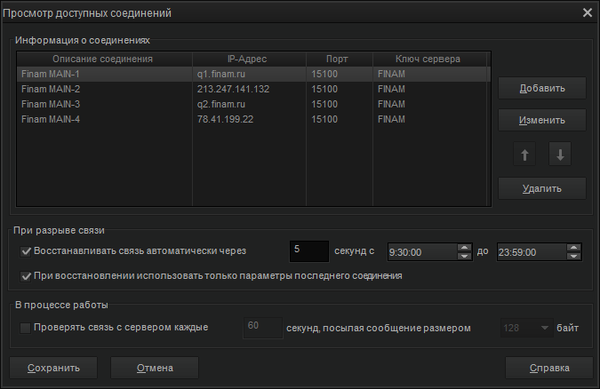Click the Порт column header
The width and height of the screenshot is (600, 389).
coord(339,59)
